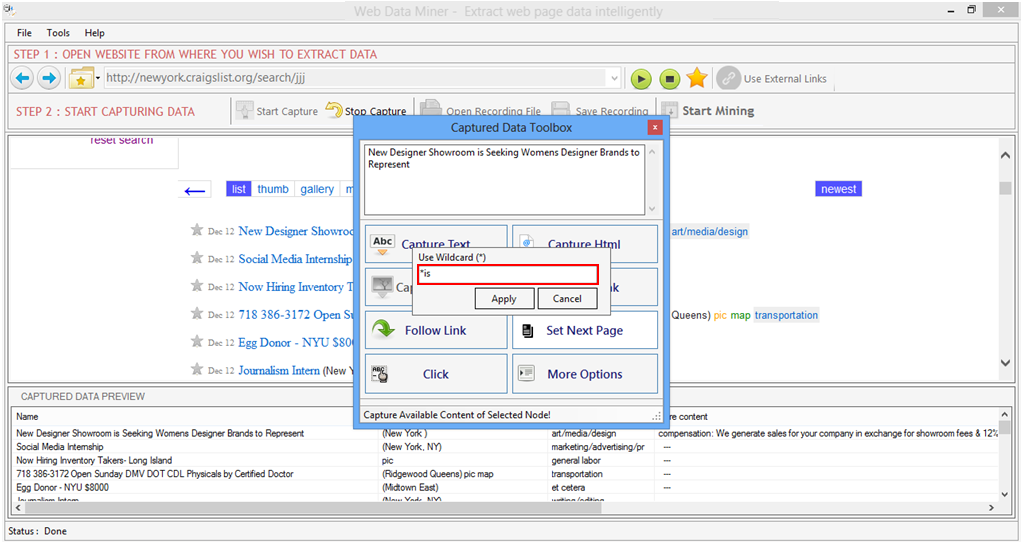Open the File menu

click(24, 33)
